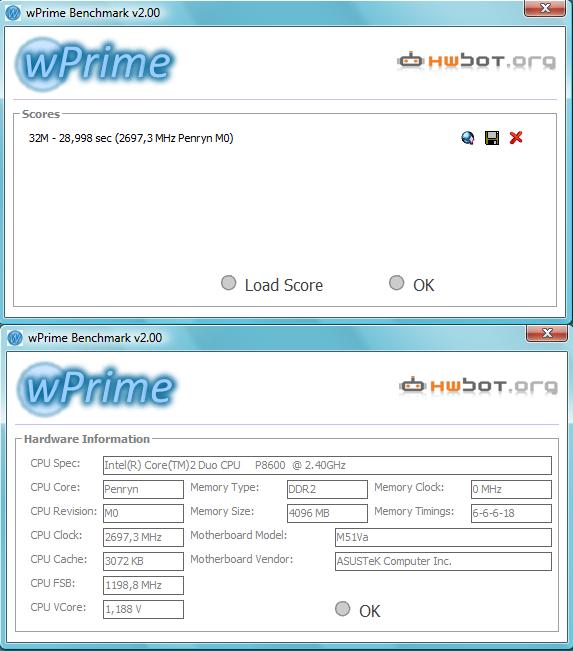This screenshot has width=573, height=651.
Task: Click the CPU VCore field showing 1,188 V
Action: (143, 609)
